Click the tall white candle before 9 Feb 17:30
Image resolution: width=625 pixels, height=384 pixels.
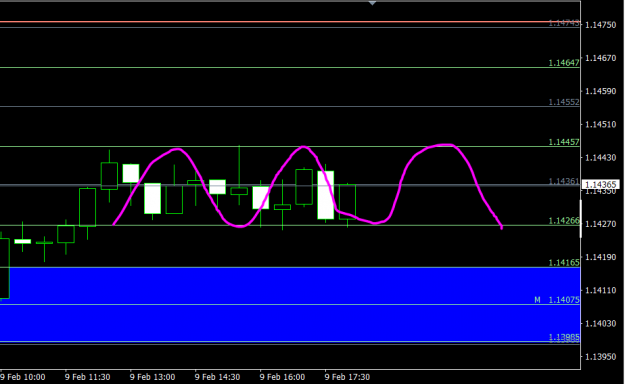326,195
